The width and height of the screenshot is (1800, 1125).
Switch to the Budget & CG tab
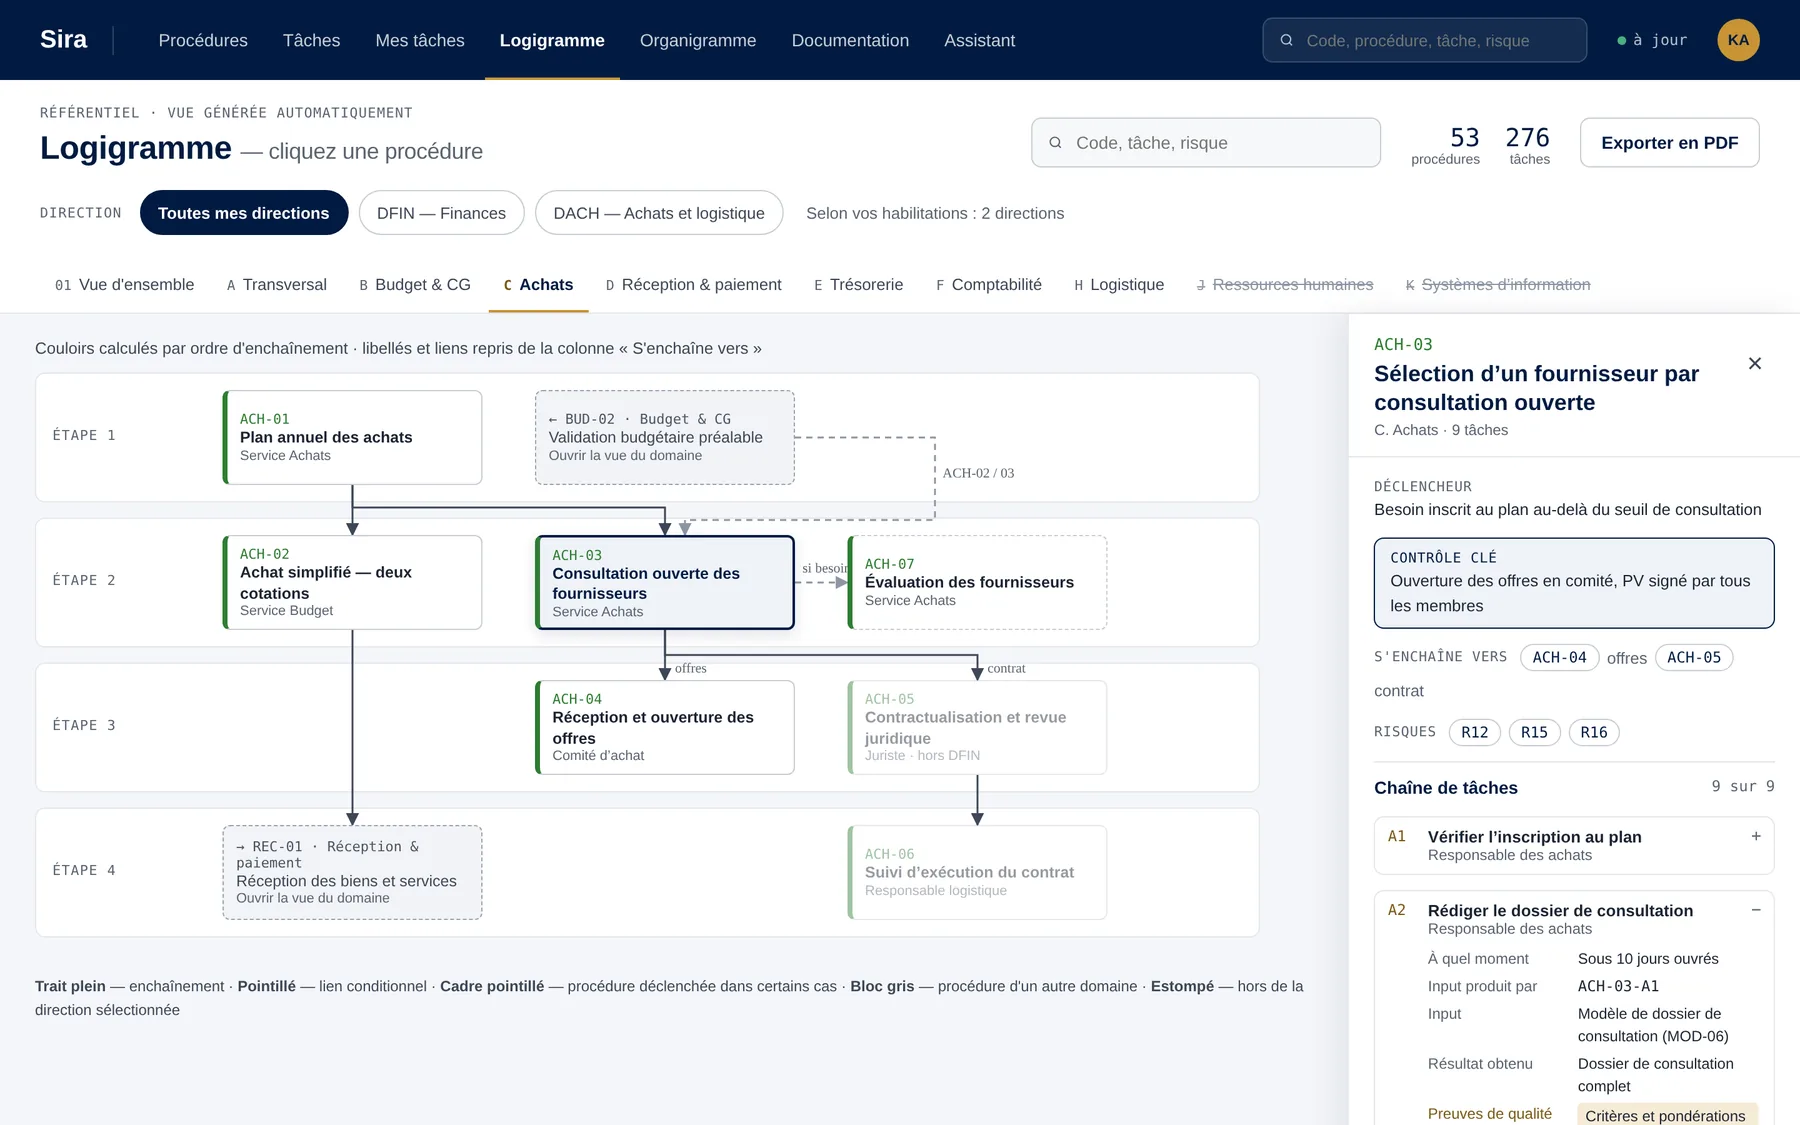pos(415,285)
